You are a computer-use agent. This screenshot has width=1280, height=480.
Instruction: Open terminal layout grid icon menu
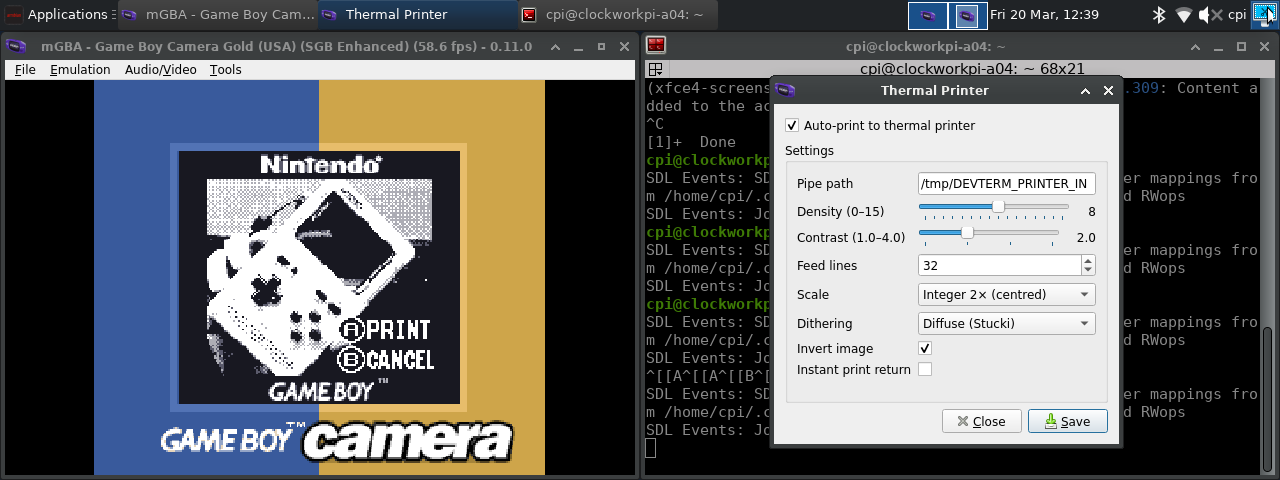(x=655, y=69)
